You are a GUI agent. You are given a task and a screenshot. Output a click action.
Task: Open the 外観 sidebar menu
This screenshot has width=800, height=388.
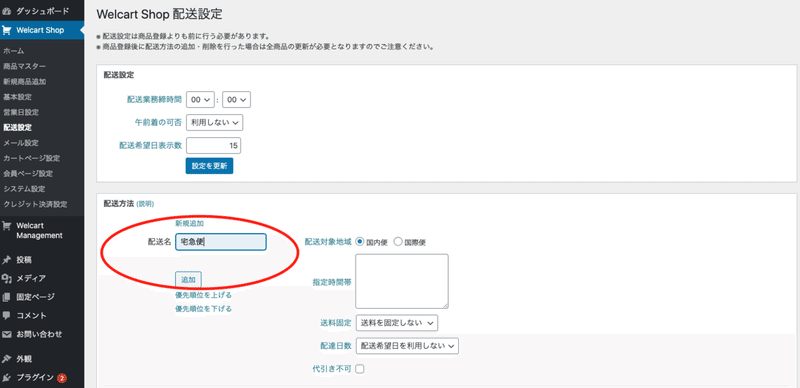pos(24,359)
